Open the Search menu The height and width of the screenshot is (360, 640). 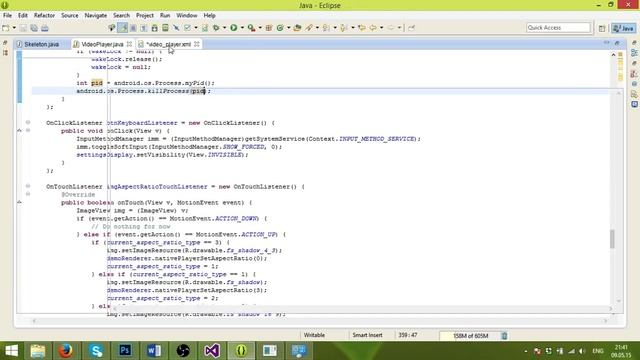pos(121,15)
